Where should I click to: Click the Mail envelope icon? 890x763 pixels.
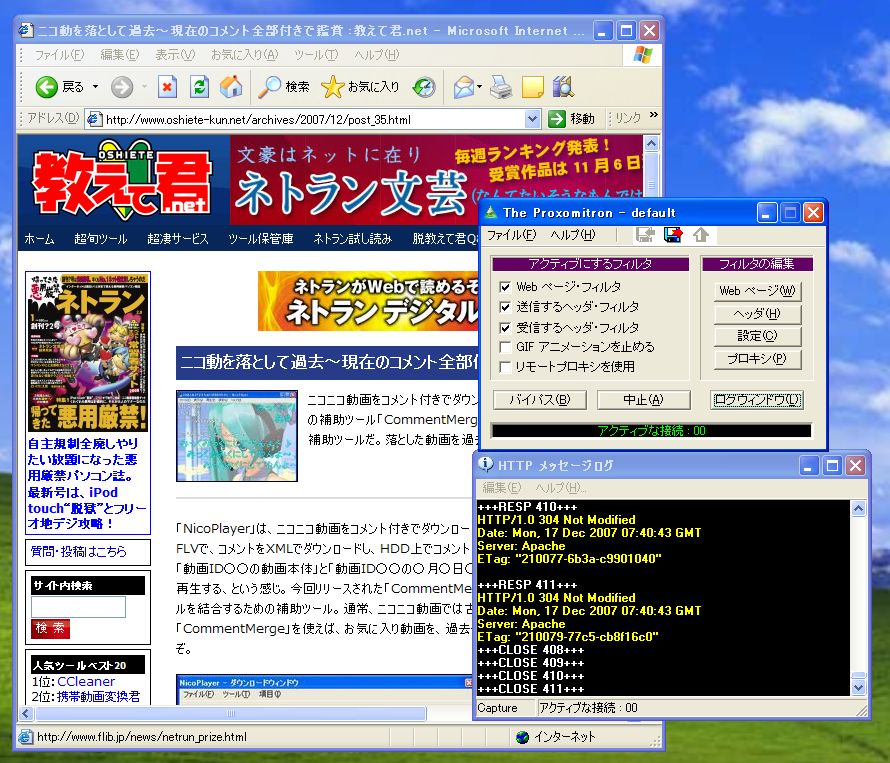click(463, 87)
